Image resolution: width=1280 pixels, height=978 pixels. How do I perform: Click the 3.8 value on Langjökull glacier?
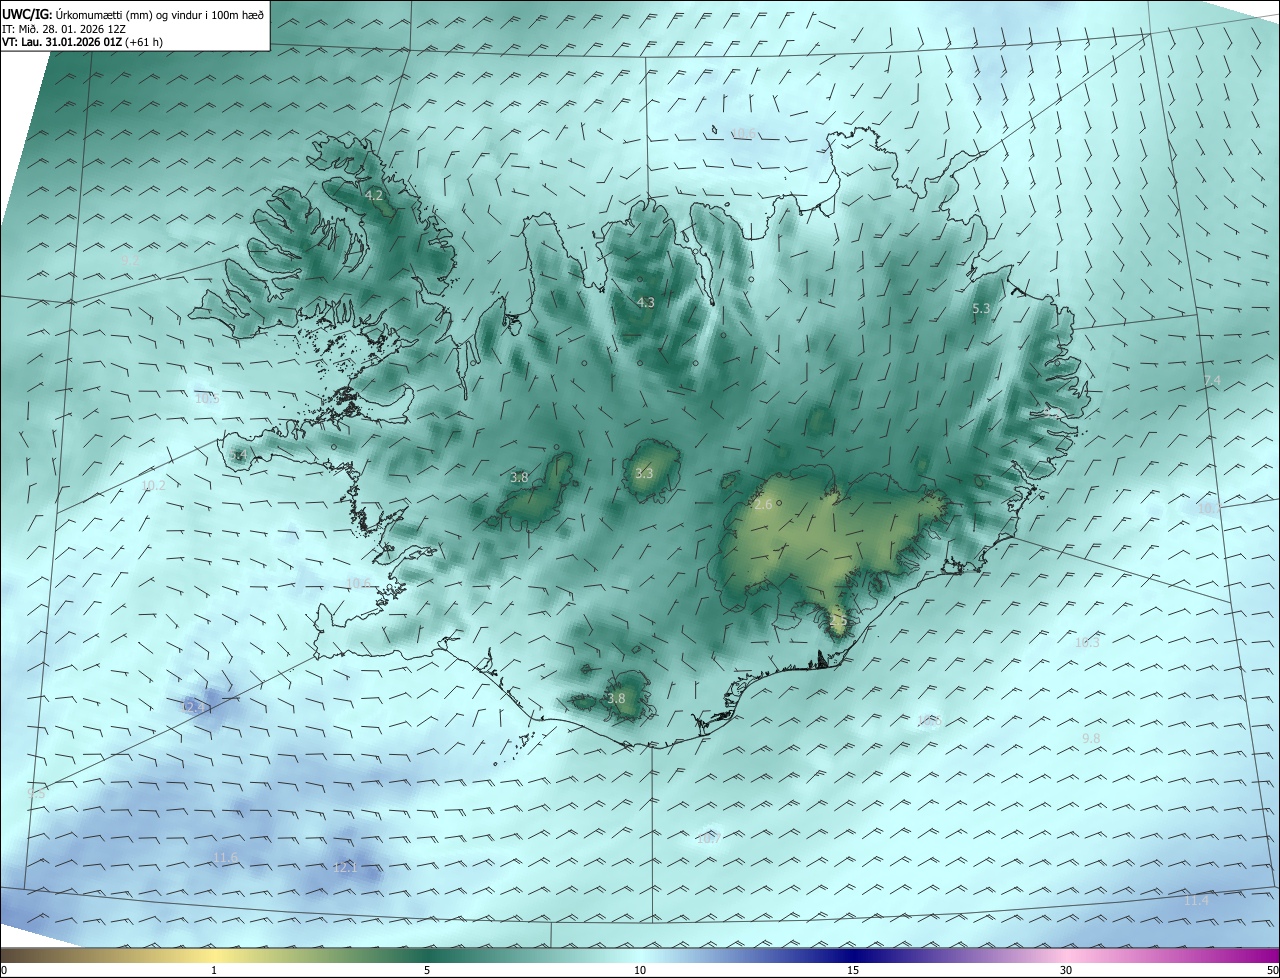coord(519,478)
